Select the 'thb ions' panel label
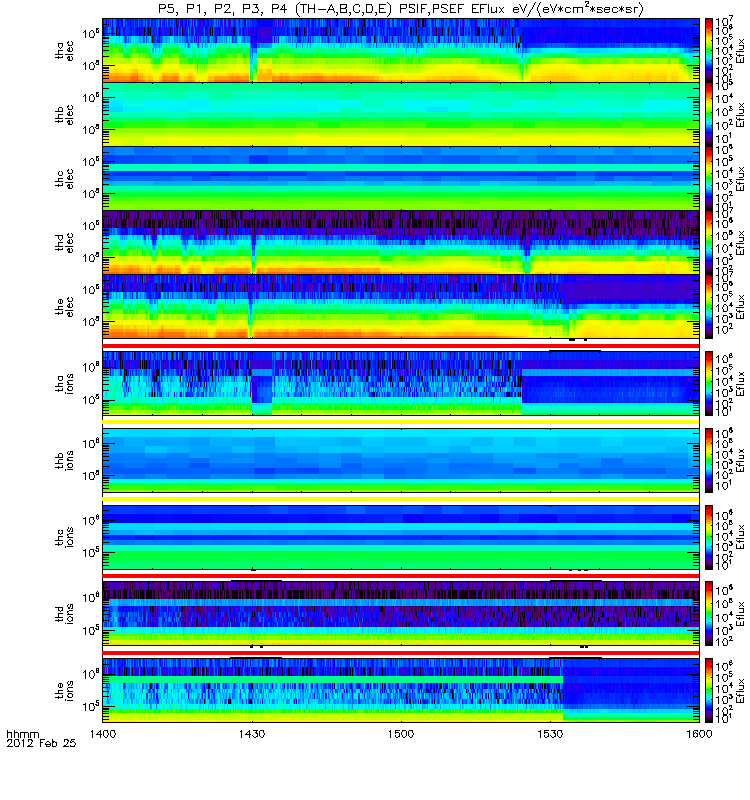This screenshot has width=750, height=800. coord(64,460)
